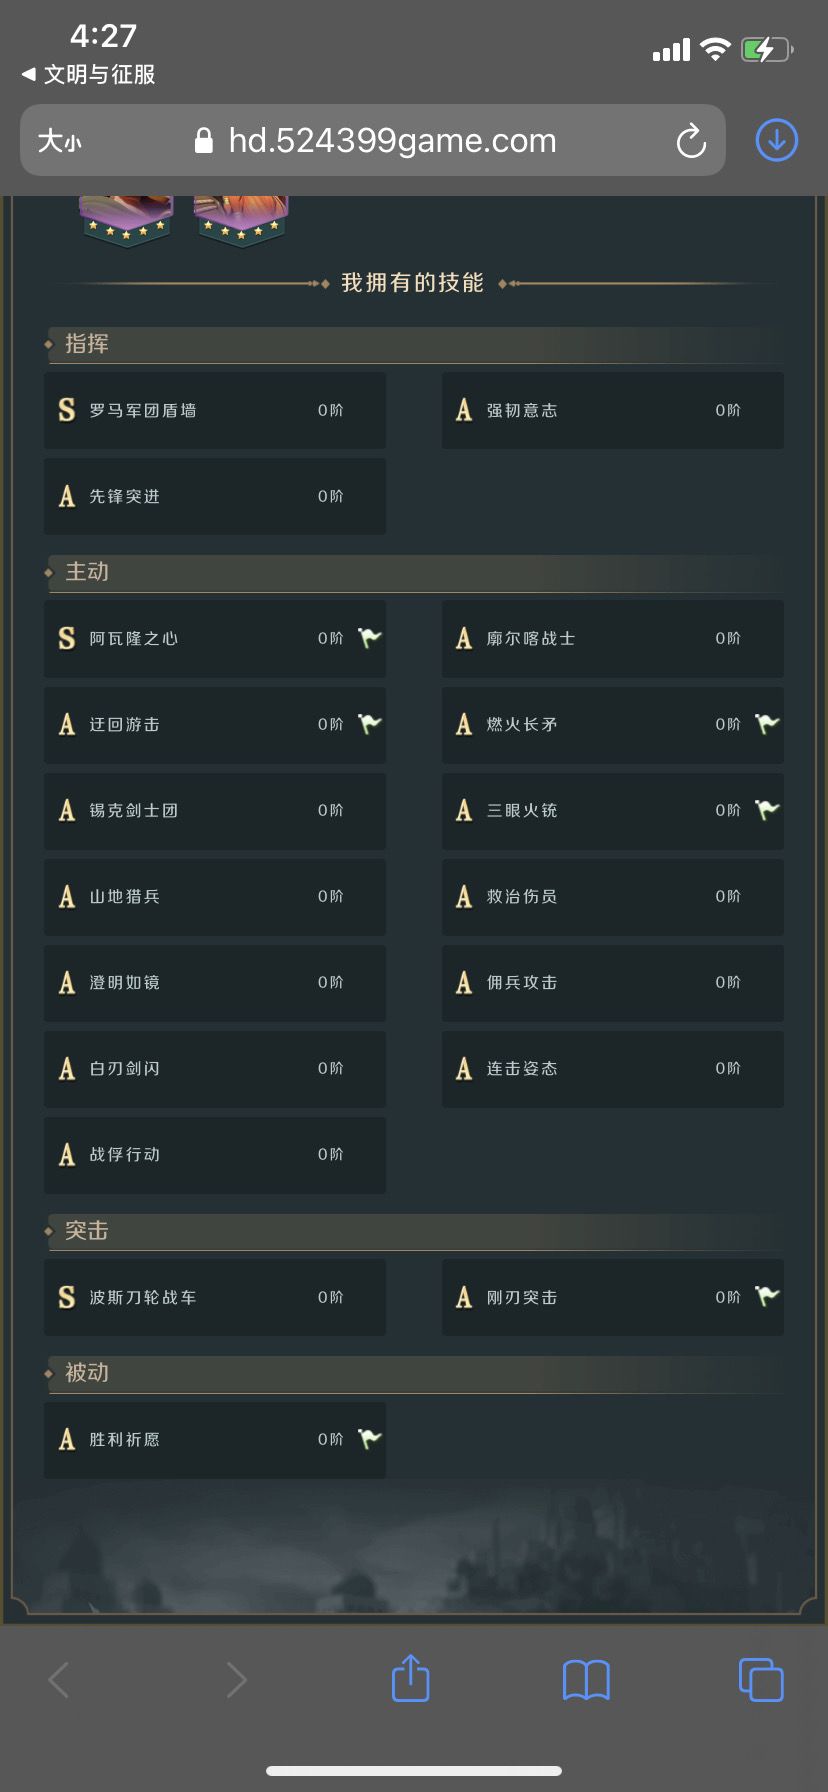Select the 波斯刀轮战车 skill card
Screen dimensions: 828x1792
(x=214, y=1296)
